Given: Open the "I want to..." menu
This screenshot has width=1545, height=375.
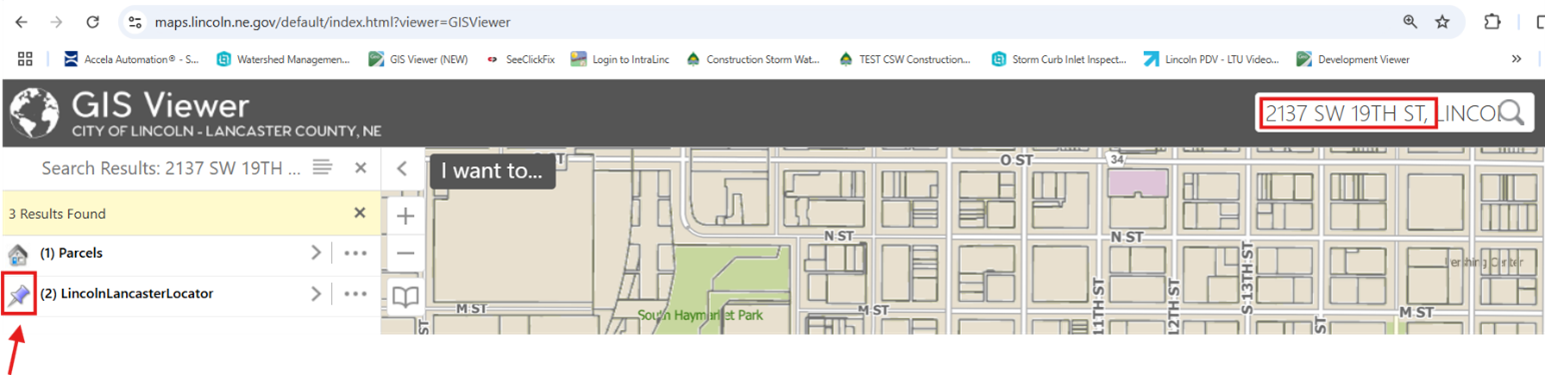Looking at the screenshot, I should pyautogui.click(x=492, y=171).
